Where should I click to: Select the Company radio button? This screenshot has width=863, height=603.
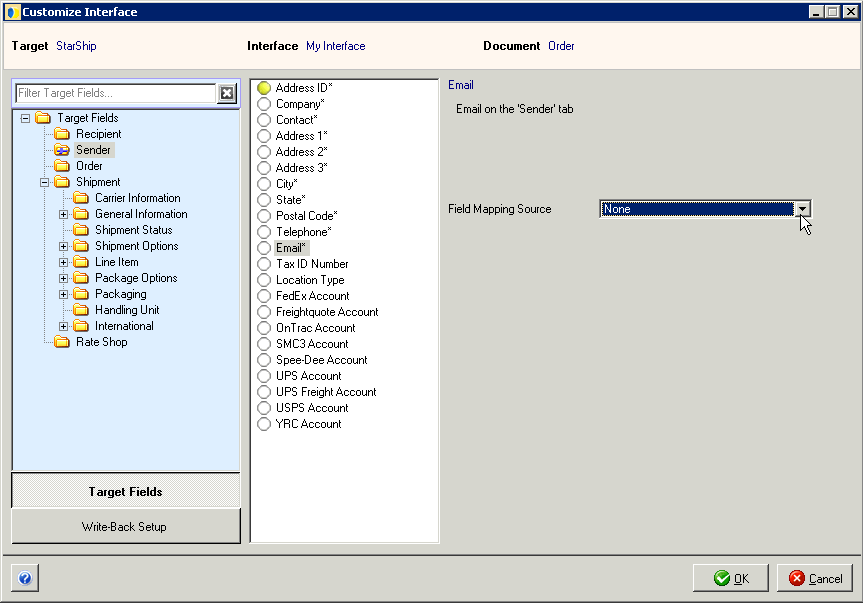click(261, 104)
